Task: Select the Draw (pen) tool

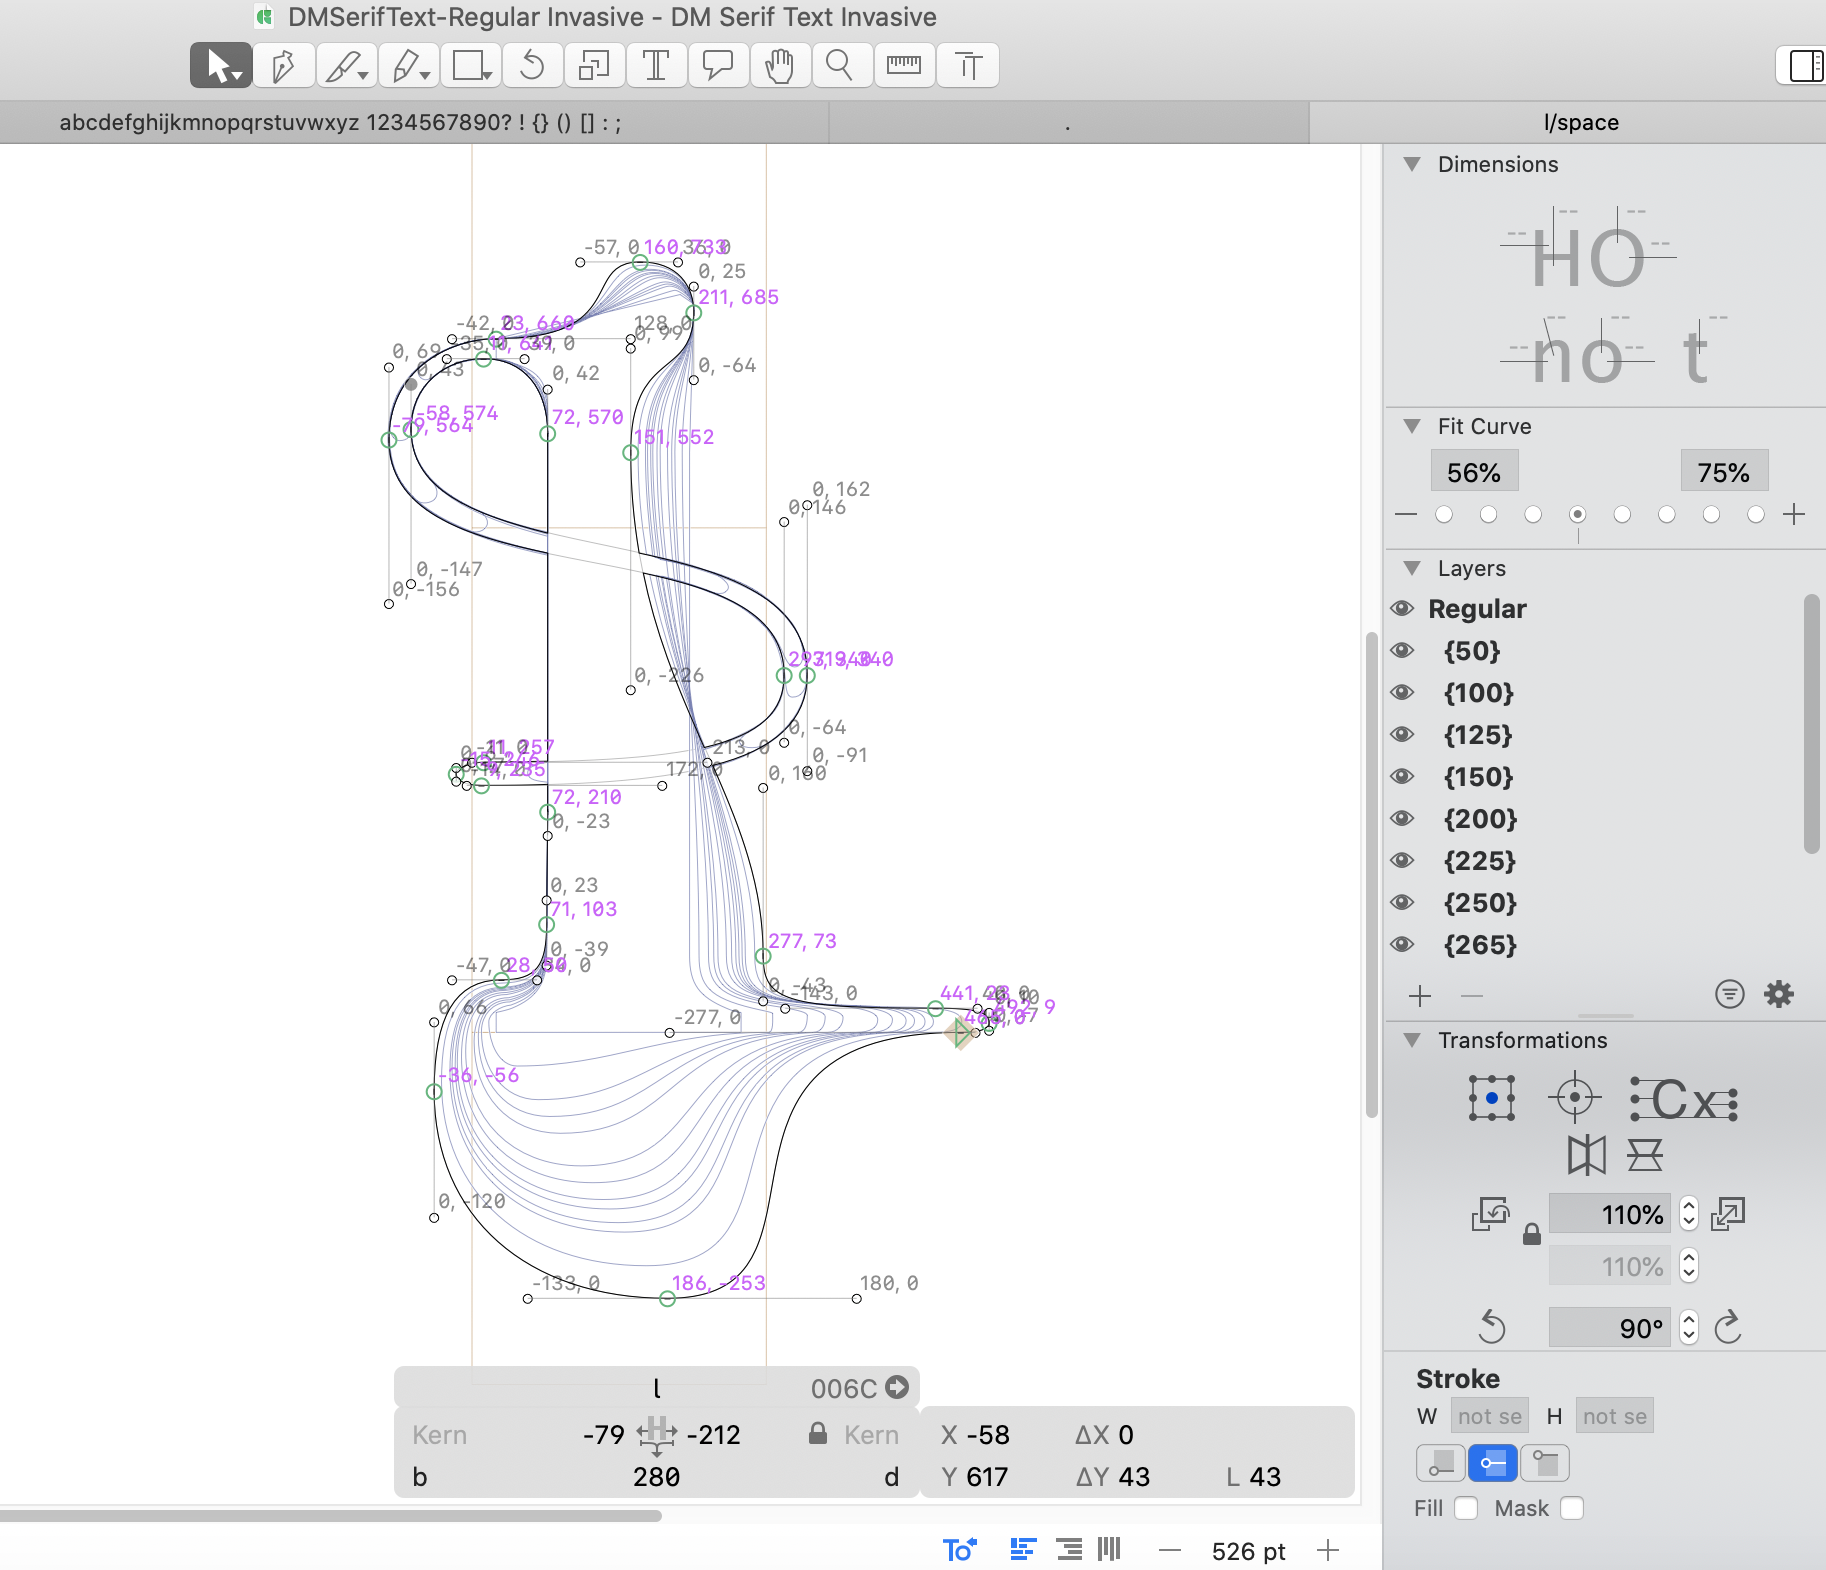Action: [x=283, y=66]
